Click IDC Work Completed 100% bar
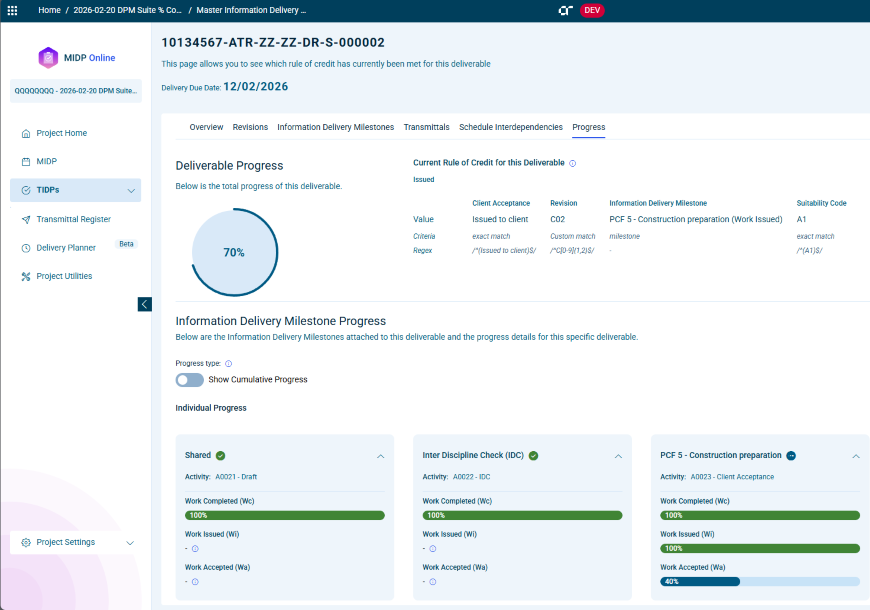Viewport: 870px width, 610px height. click(522, 516)
